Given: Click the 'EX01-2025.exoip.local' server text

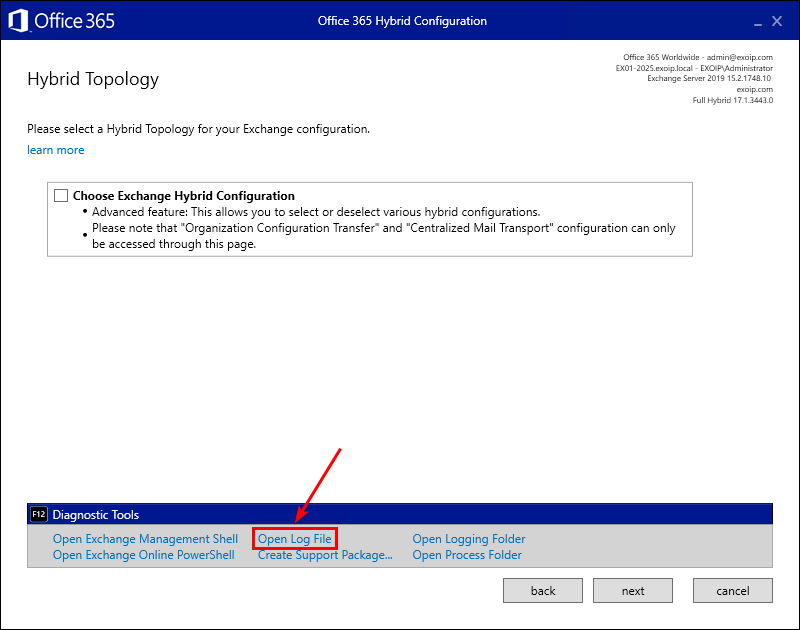Looking at the screenshot, I should click(654, 68).
